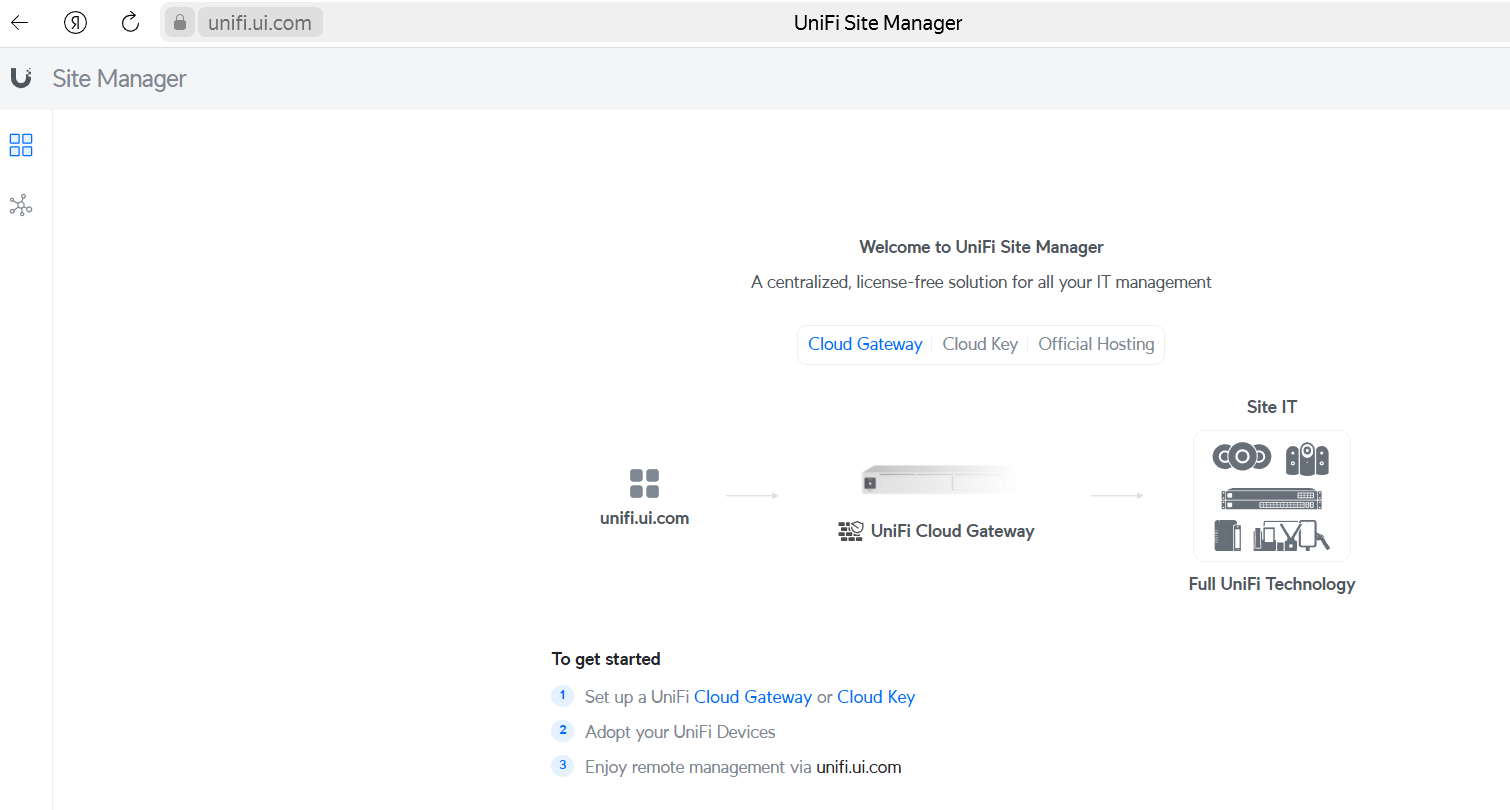Click the 'UniFi Cloud Gateway' diagram label
Screen dimensions: 1510x810
click(952, 531)
